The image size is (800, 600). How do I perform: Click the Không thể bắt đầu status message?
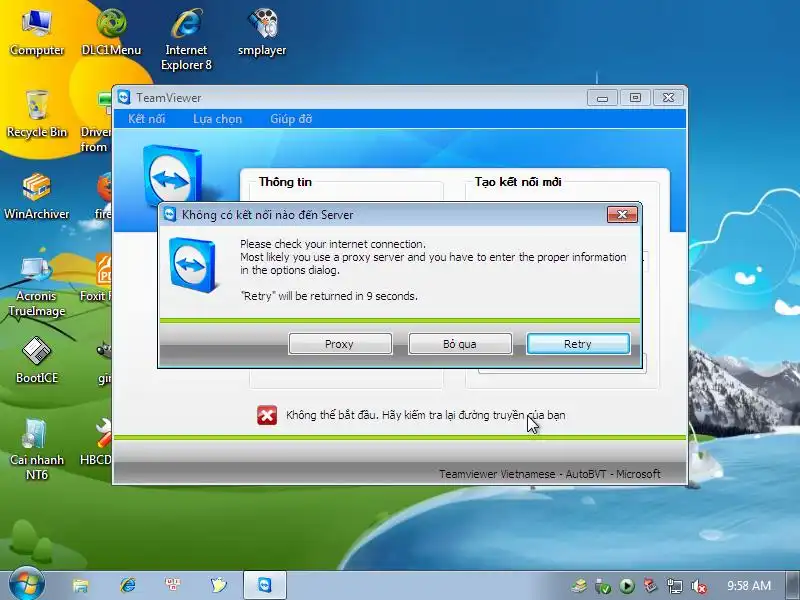[426, 415]
